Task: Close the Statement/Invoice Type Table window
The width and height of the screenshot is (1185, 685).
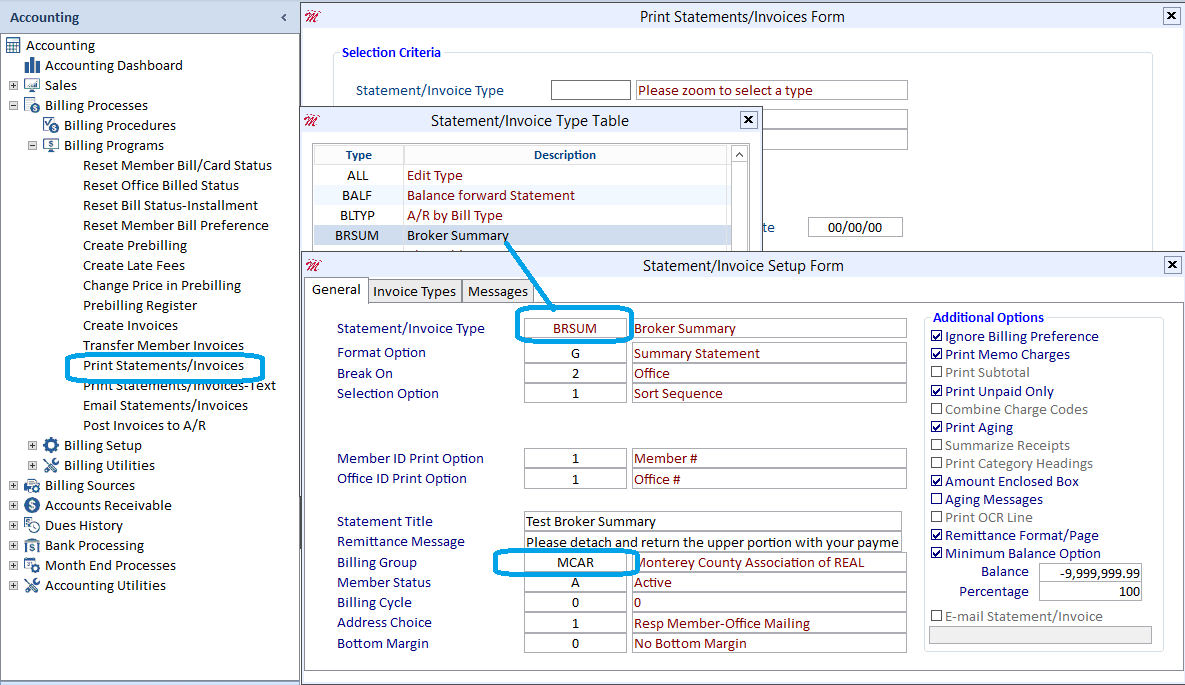Action: pos(748,119)
